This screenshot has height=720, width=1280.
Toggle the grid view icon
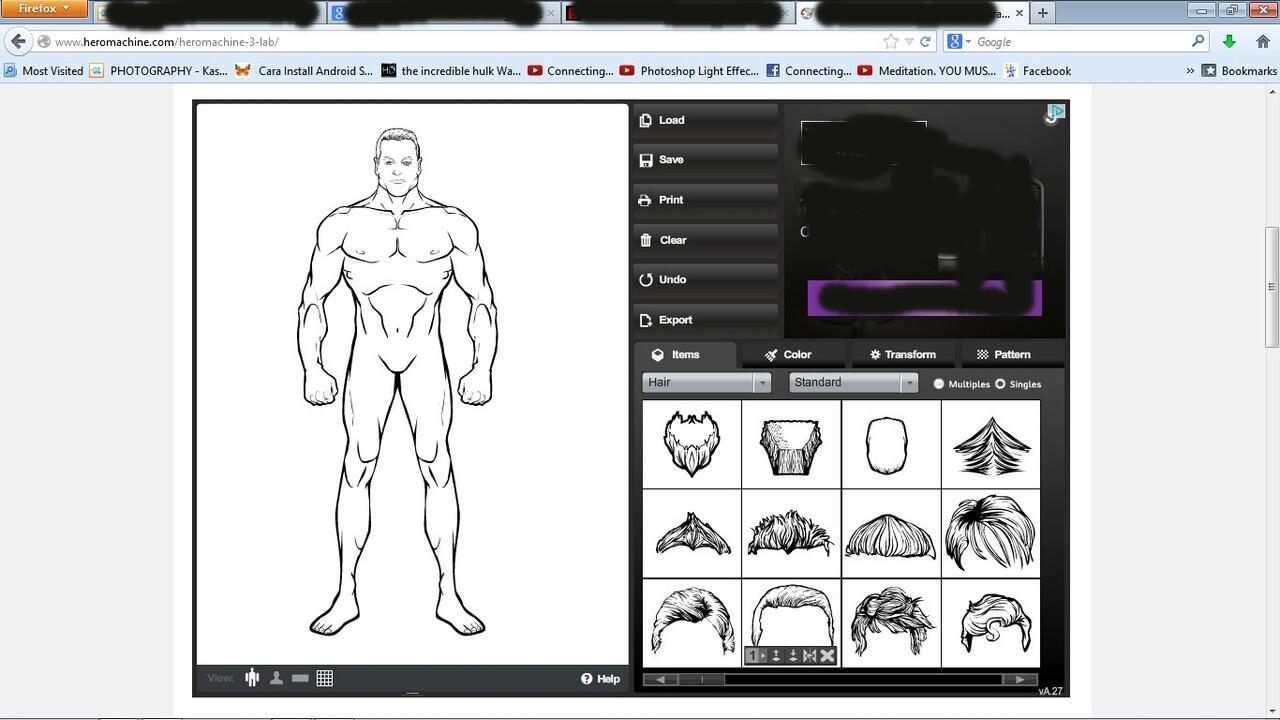[x=324, y=678]
